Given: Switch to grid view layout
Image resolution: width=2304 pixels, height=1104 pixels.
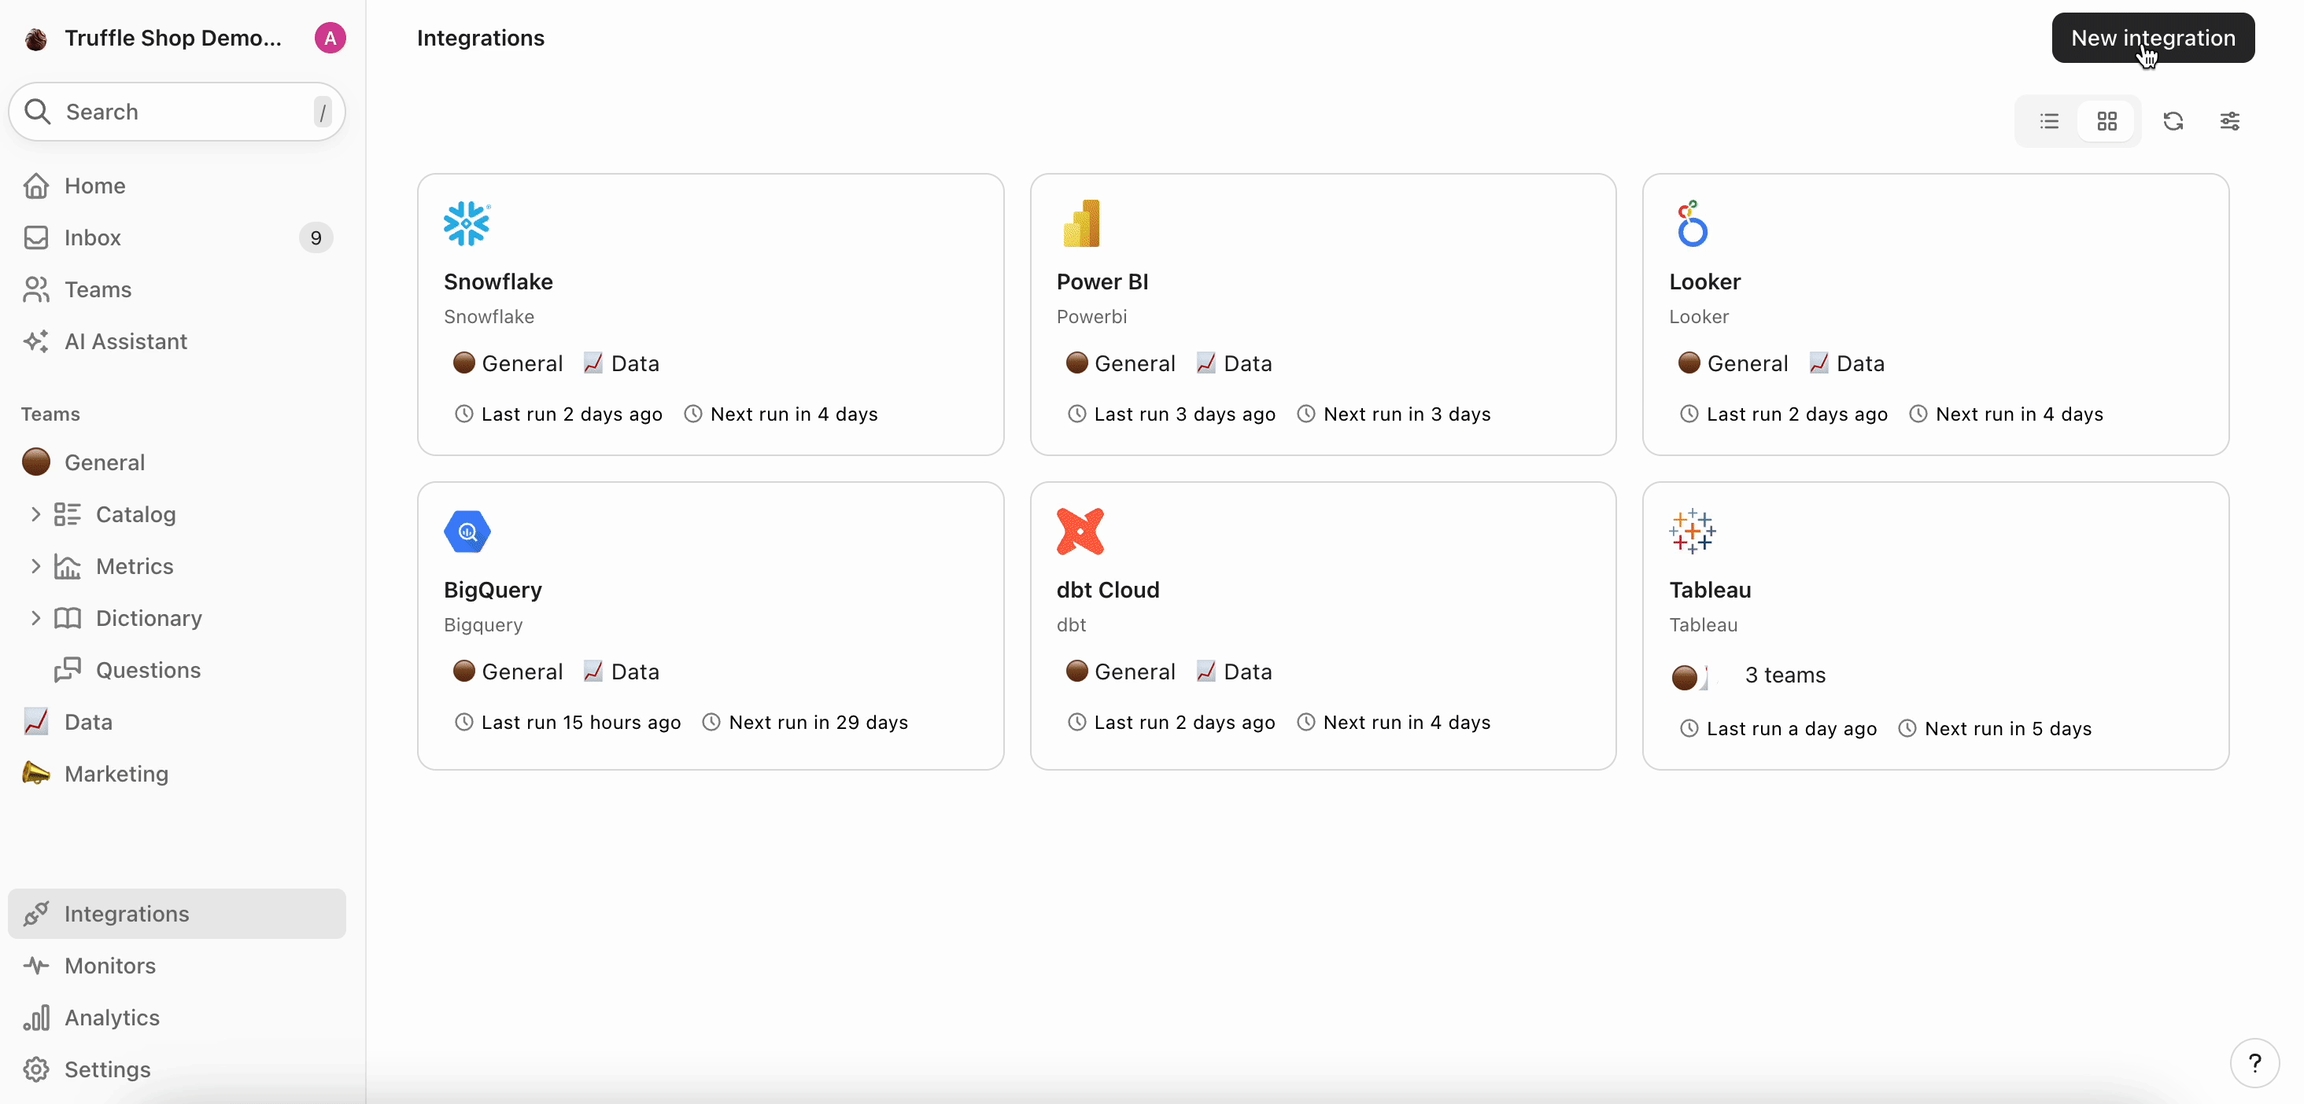Looking at the screenshot, I should click(x=2107, y=121).
